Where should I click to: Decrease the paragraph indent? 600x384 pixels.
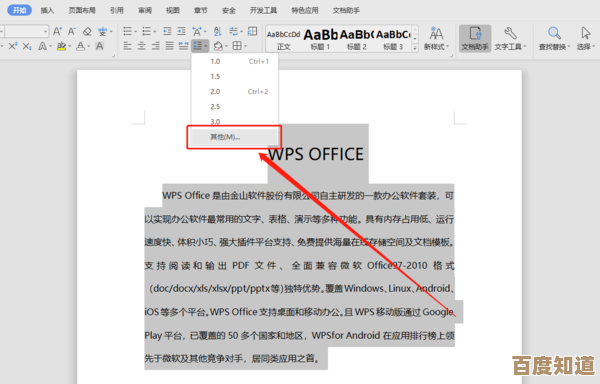click(167, 31)
